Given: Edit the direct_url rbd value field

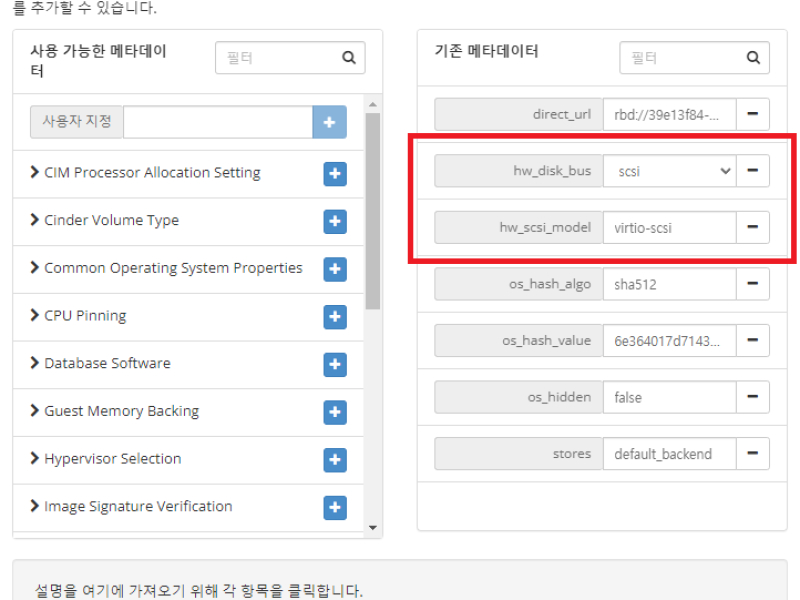Looking at the screenshot, I should (669, 114).
